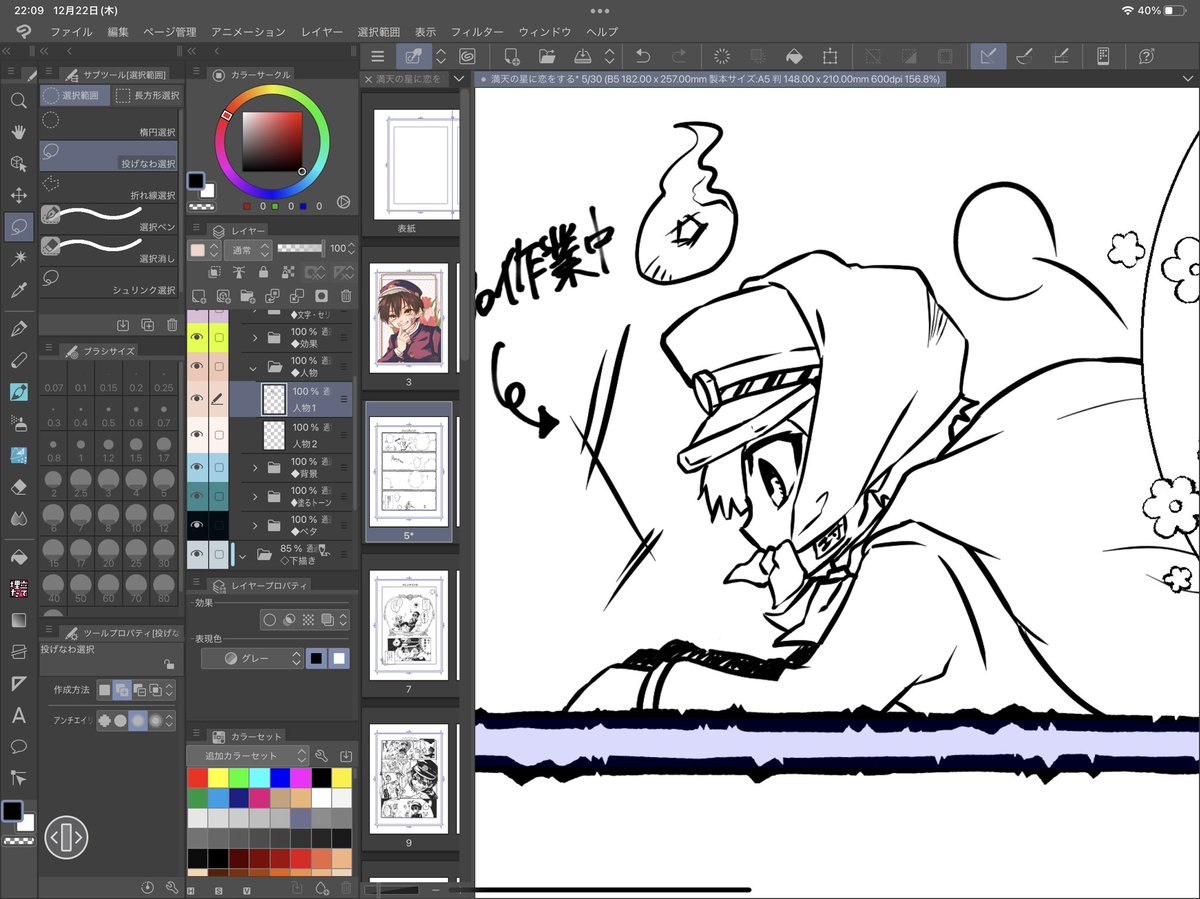The width and height of the screenshot is (1200, 899).
Task: Click the Redo arrow in command bar
Action: (679, 56)
